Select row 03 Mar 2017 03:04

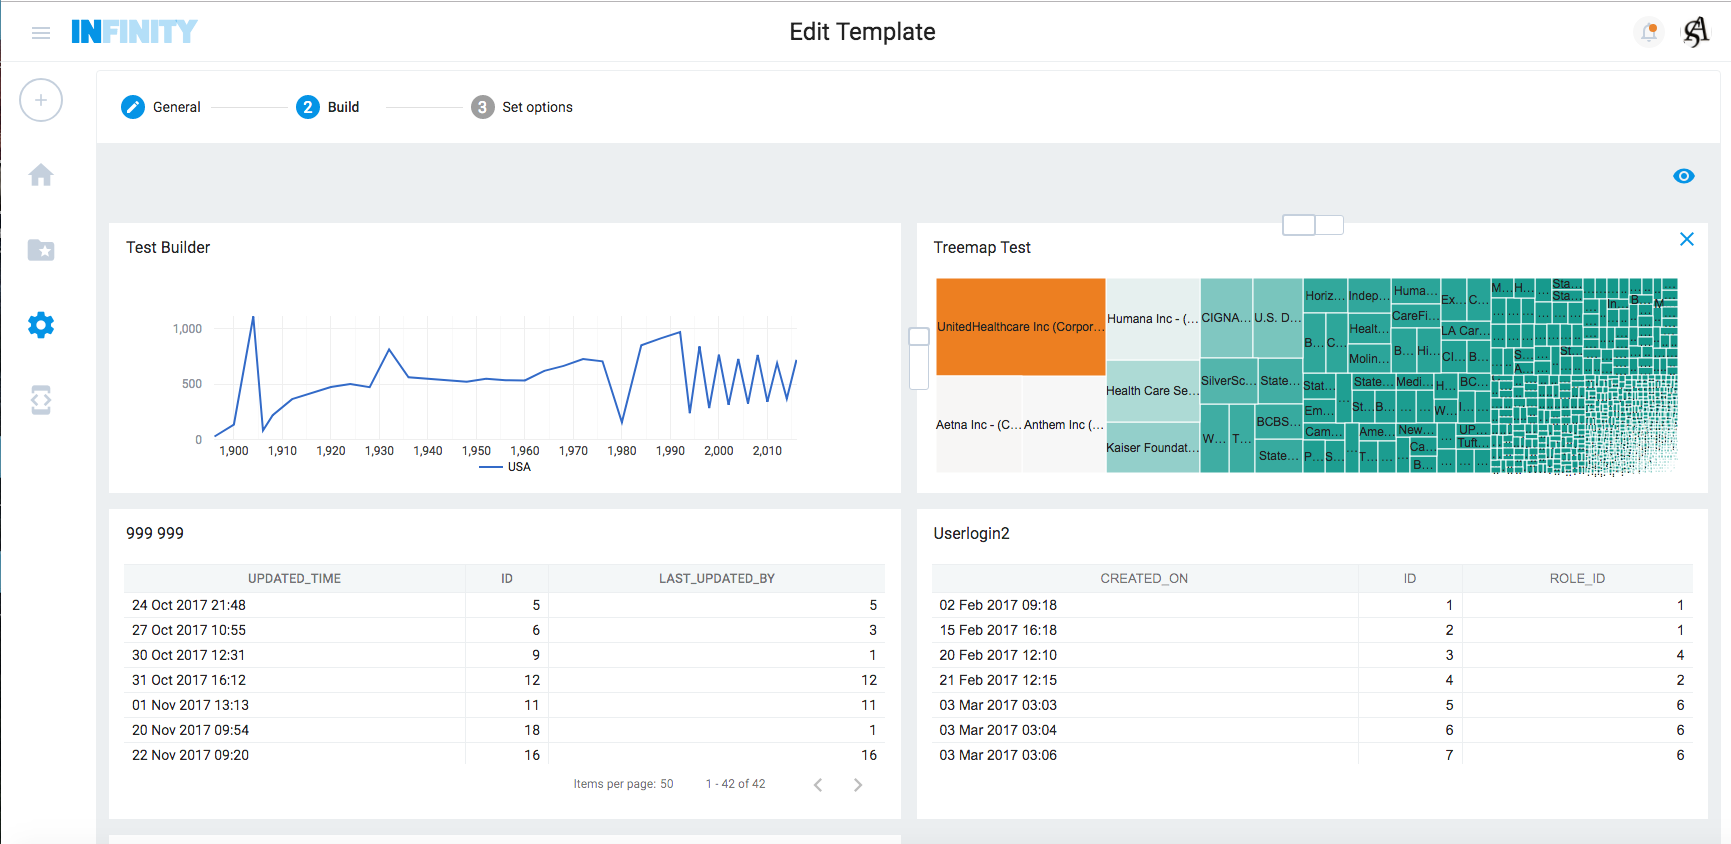pos(1312,730)
